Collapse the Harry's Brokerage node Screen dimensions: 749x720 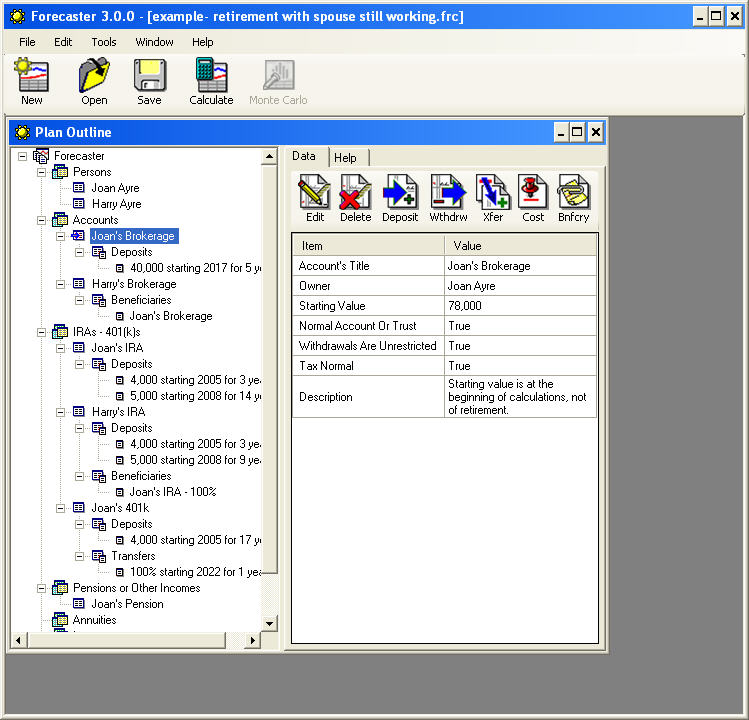pyautogui.click(x=61, y=284)
